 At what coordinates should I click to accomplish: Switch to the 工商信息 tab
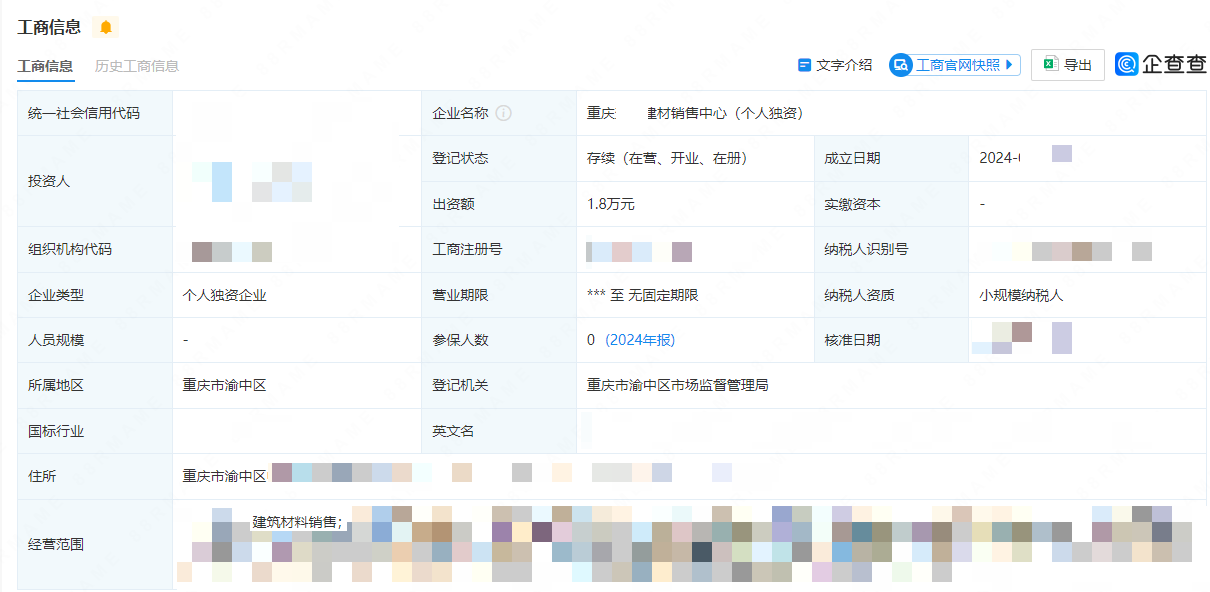45,66
